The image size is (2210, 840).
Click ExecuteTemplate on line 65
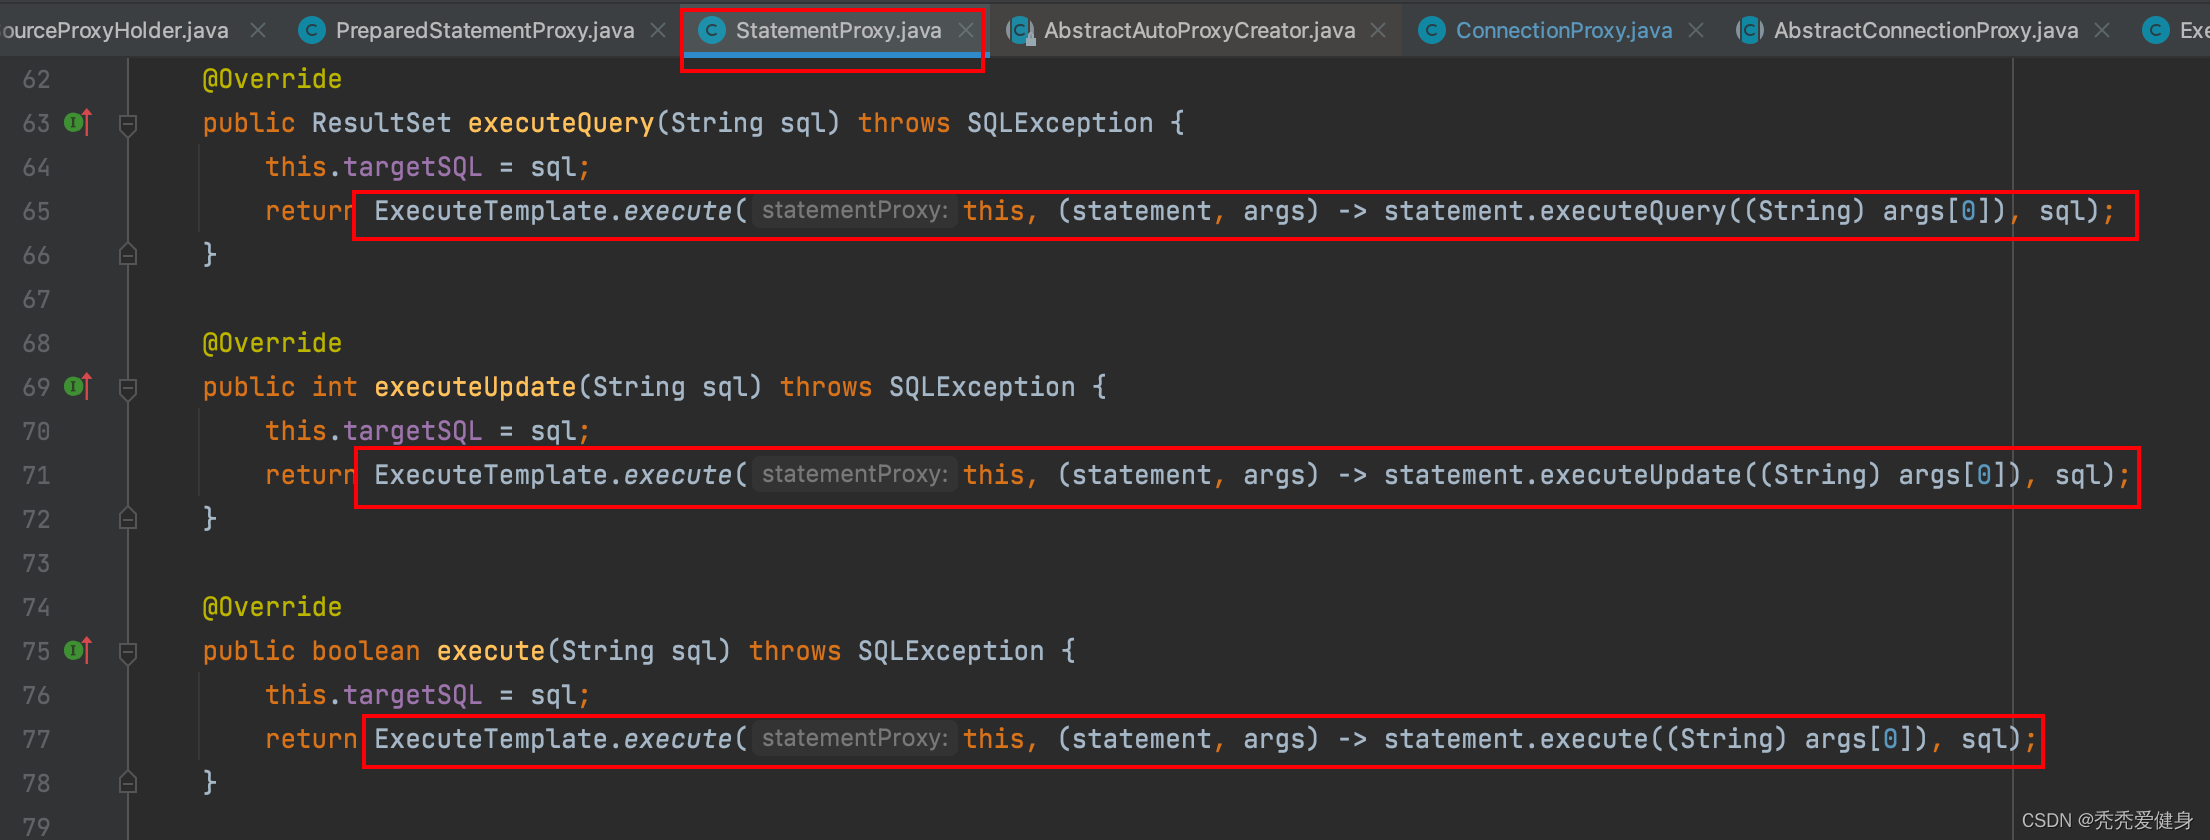point(491,211)
